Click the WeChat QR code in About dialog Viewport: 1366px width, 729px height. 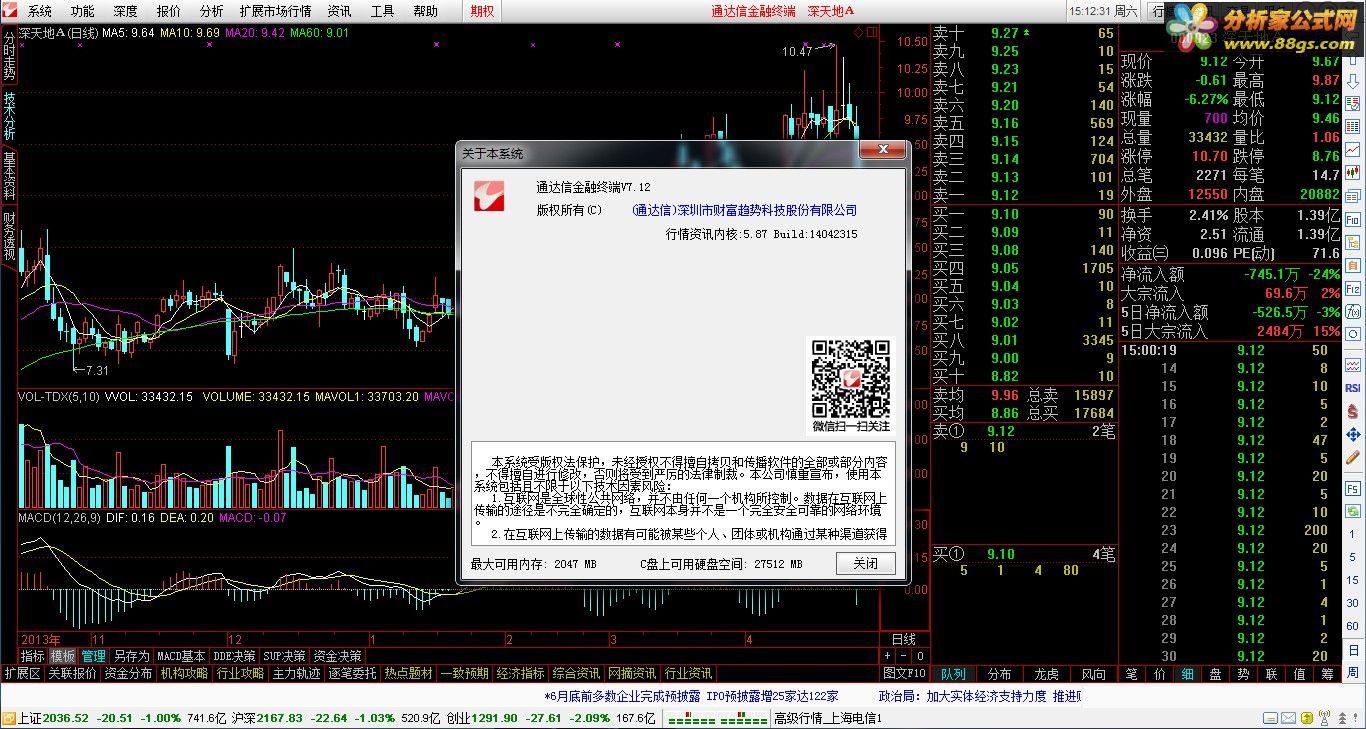click(850, 378)
